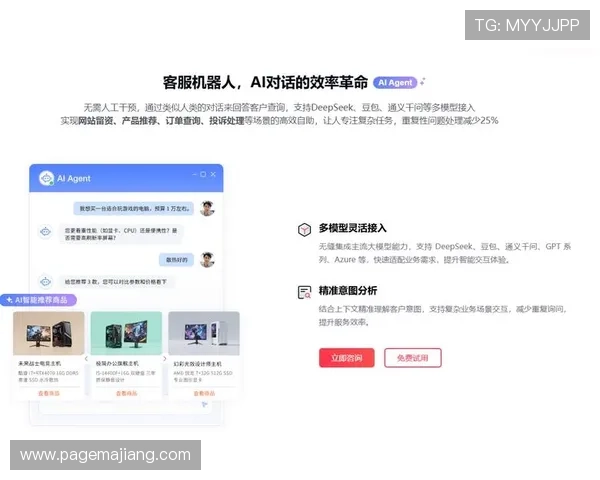Screen dimensions: 600x480
Task: Open 查看商品 link on first product card
Action: coord(49,393)
